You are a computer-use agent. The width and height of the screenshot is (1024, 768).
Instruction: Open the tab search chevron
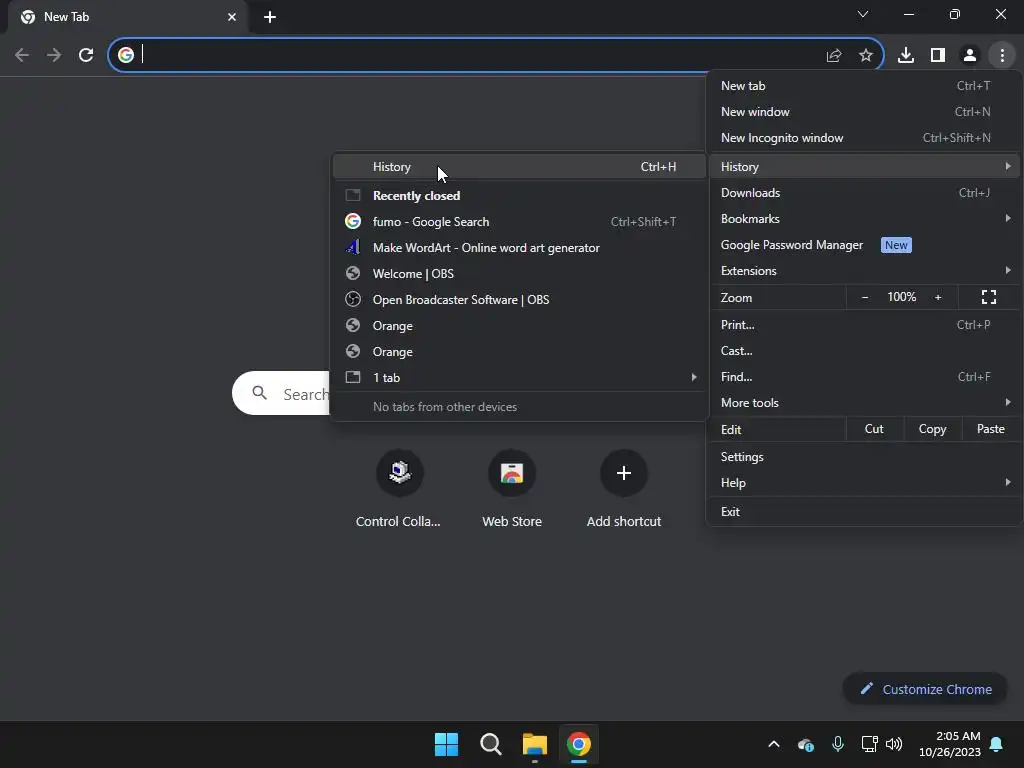[863, 14]
